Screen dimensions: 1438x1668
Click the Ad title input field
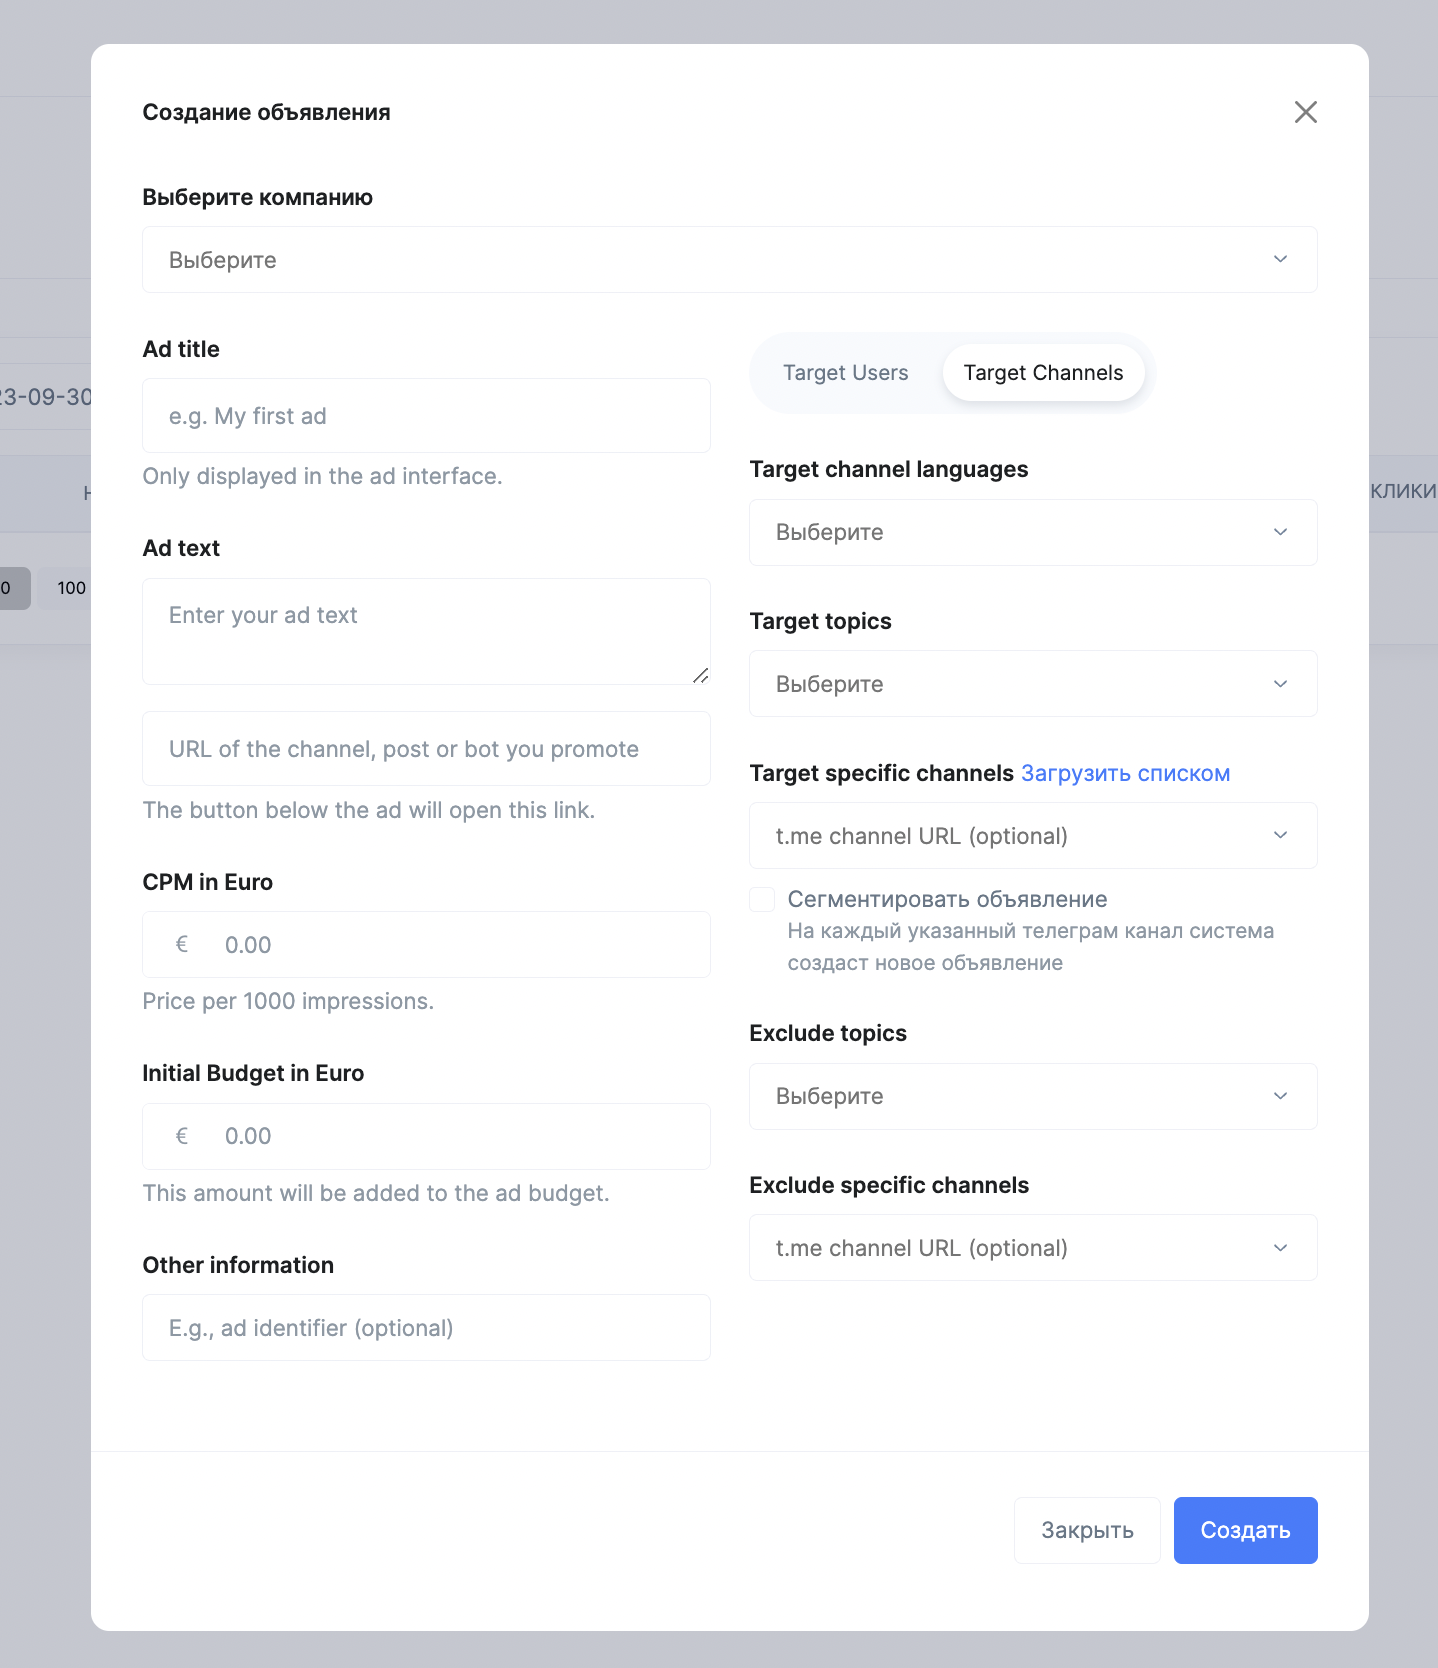tap(426, 416)
